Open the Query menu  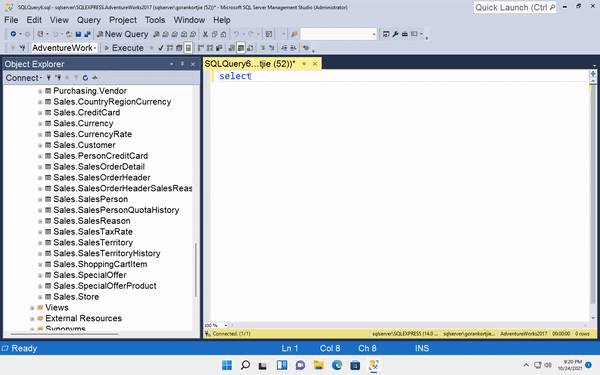(89, 20)
